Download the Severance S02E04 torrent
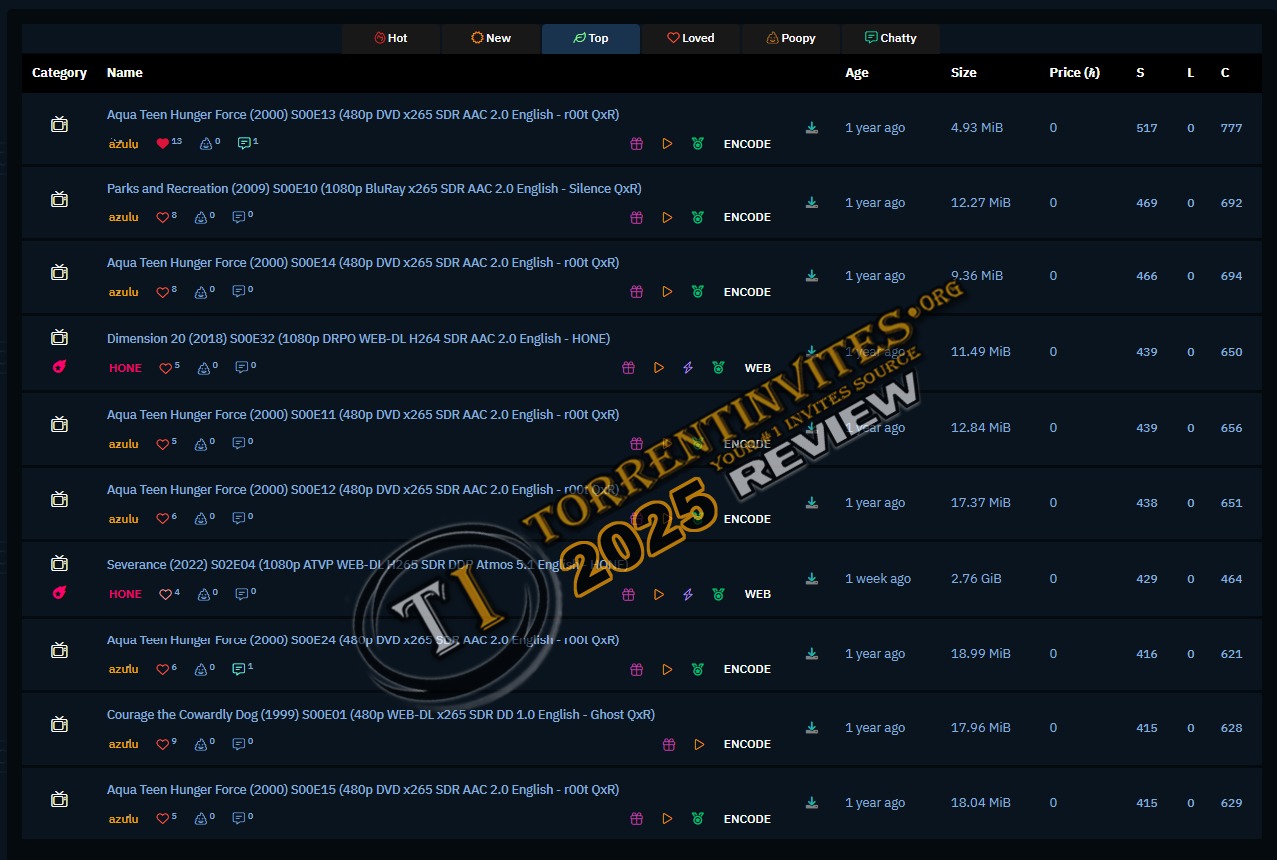The height and width of the screenshot is (860, 1277). tap(812, 579)
